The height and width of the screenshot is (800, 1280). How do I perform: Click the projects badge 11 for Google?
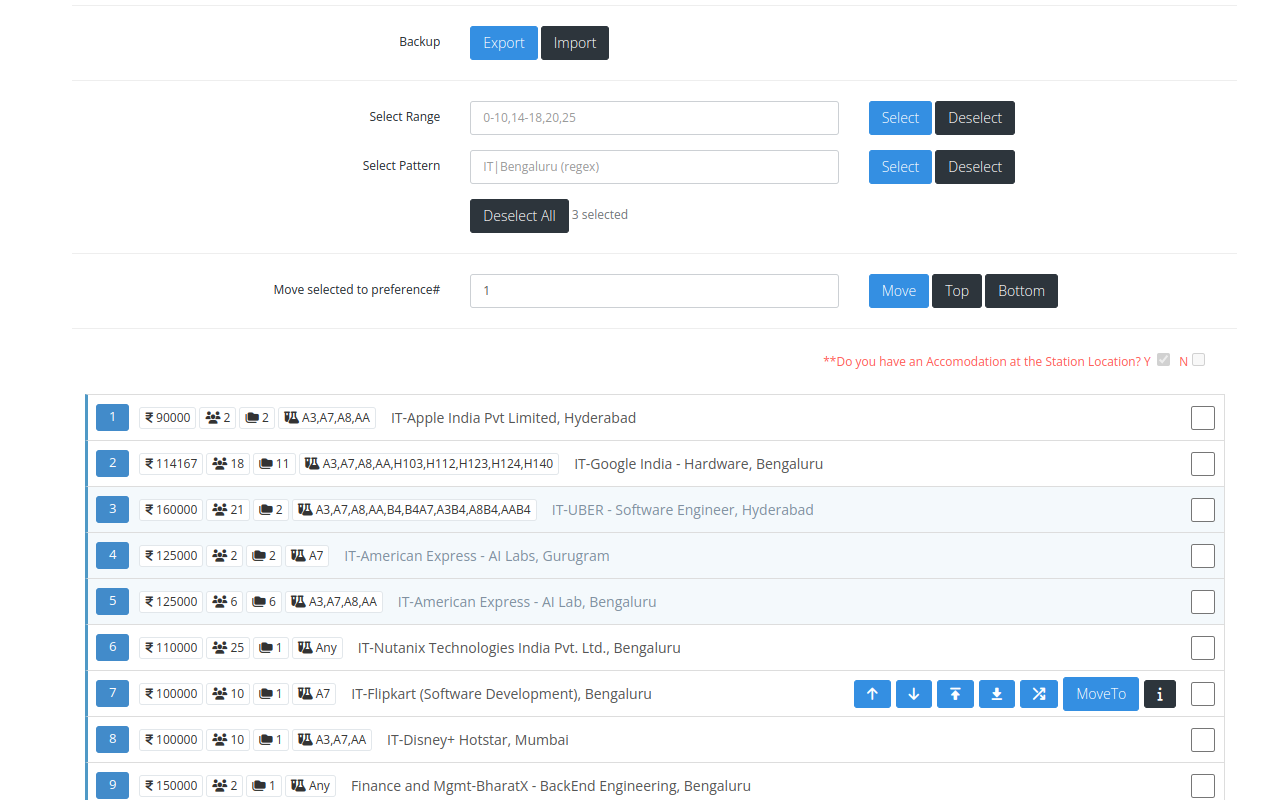point(274,464)
